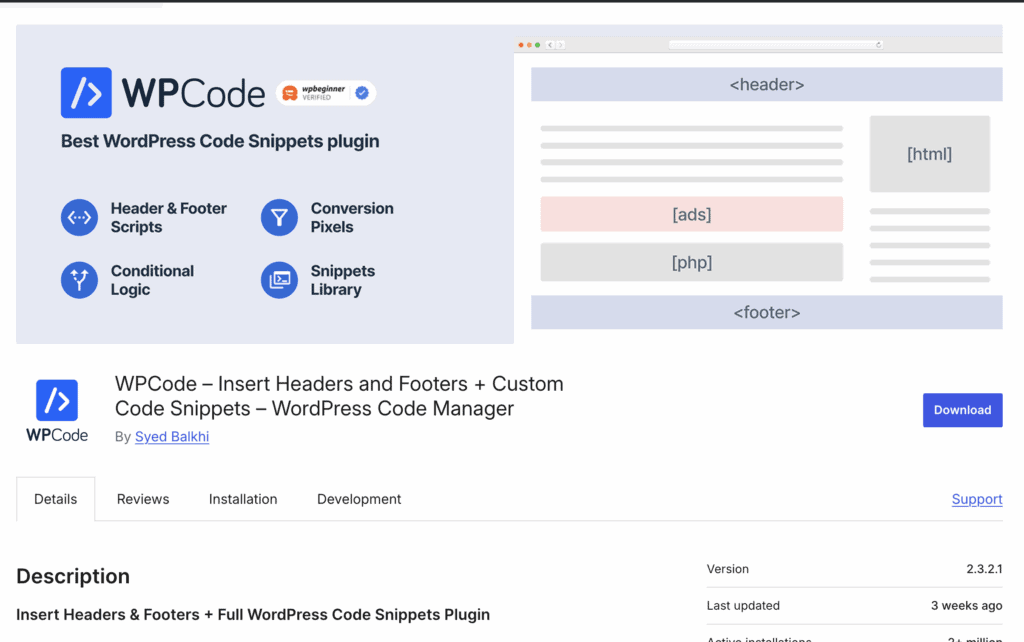Click the Description heading
This screenshot has height=642, width=1024.
73,576
